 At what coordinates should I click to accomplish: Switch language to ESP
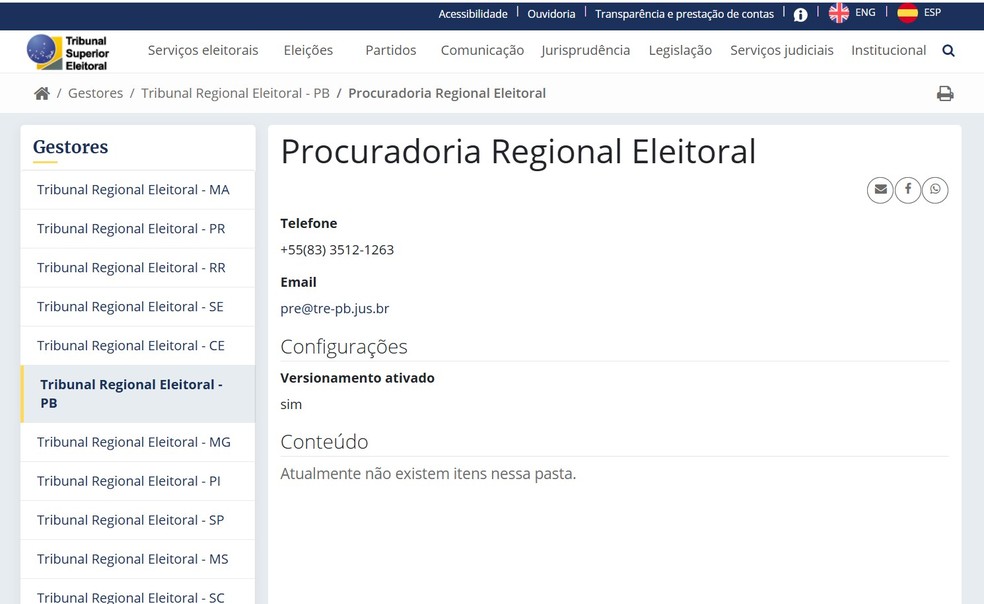(932, 13)
